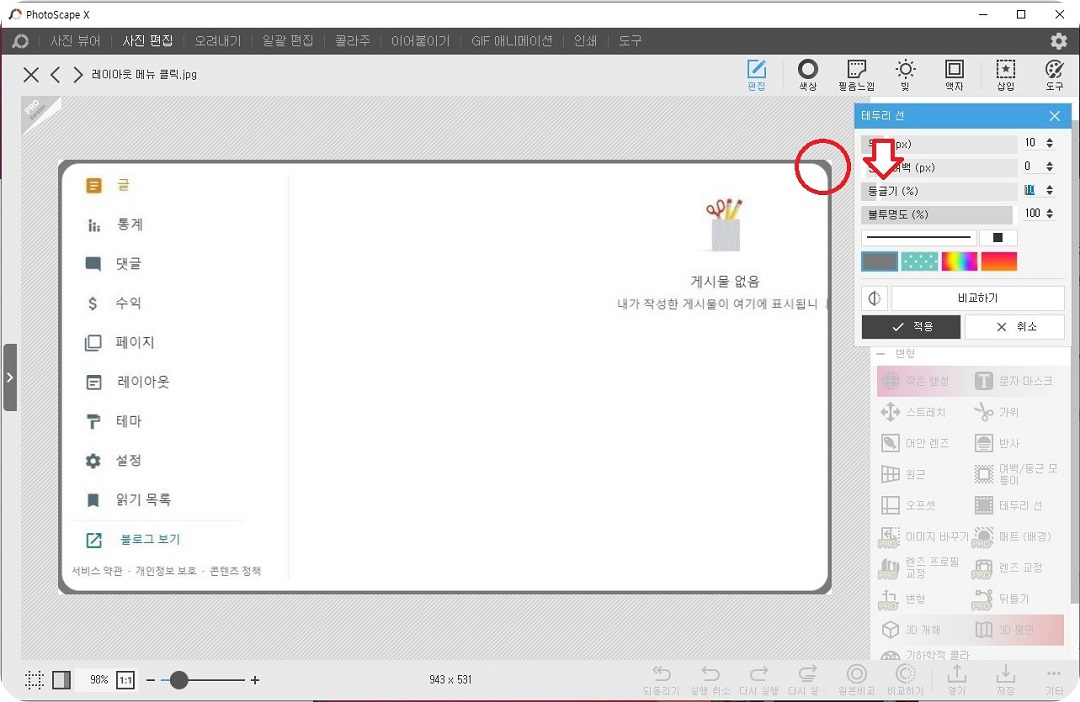Image resolution: width=1080 pixels, height=702 pixels.
Task: Open the 색상 (Color) tool icon
Action: [808, 74]
